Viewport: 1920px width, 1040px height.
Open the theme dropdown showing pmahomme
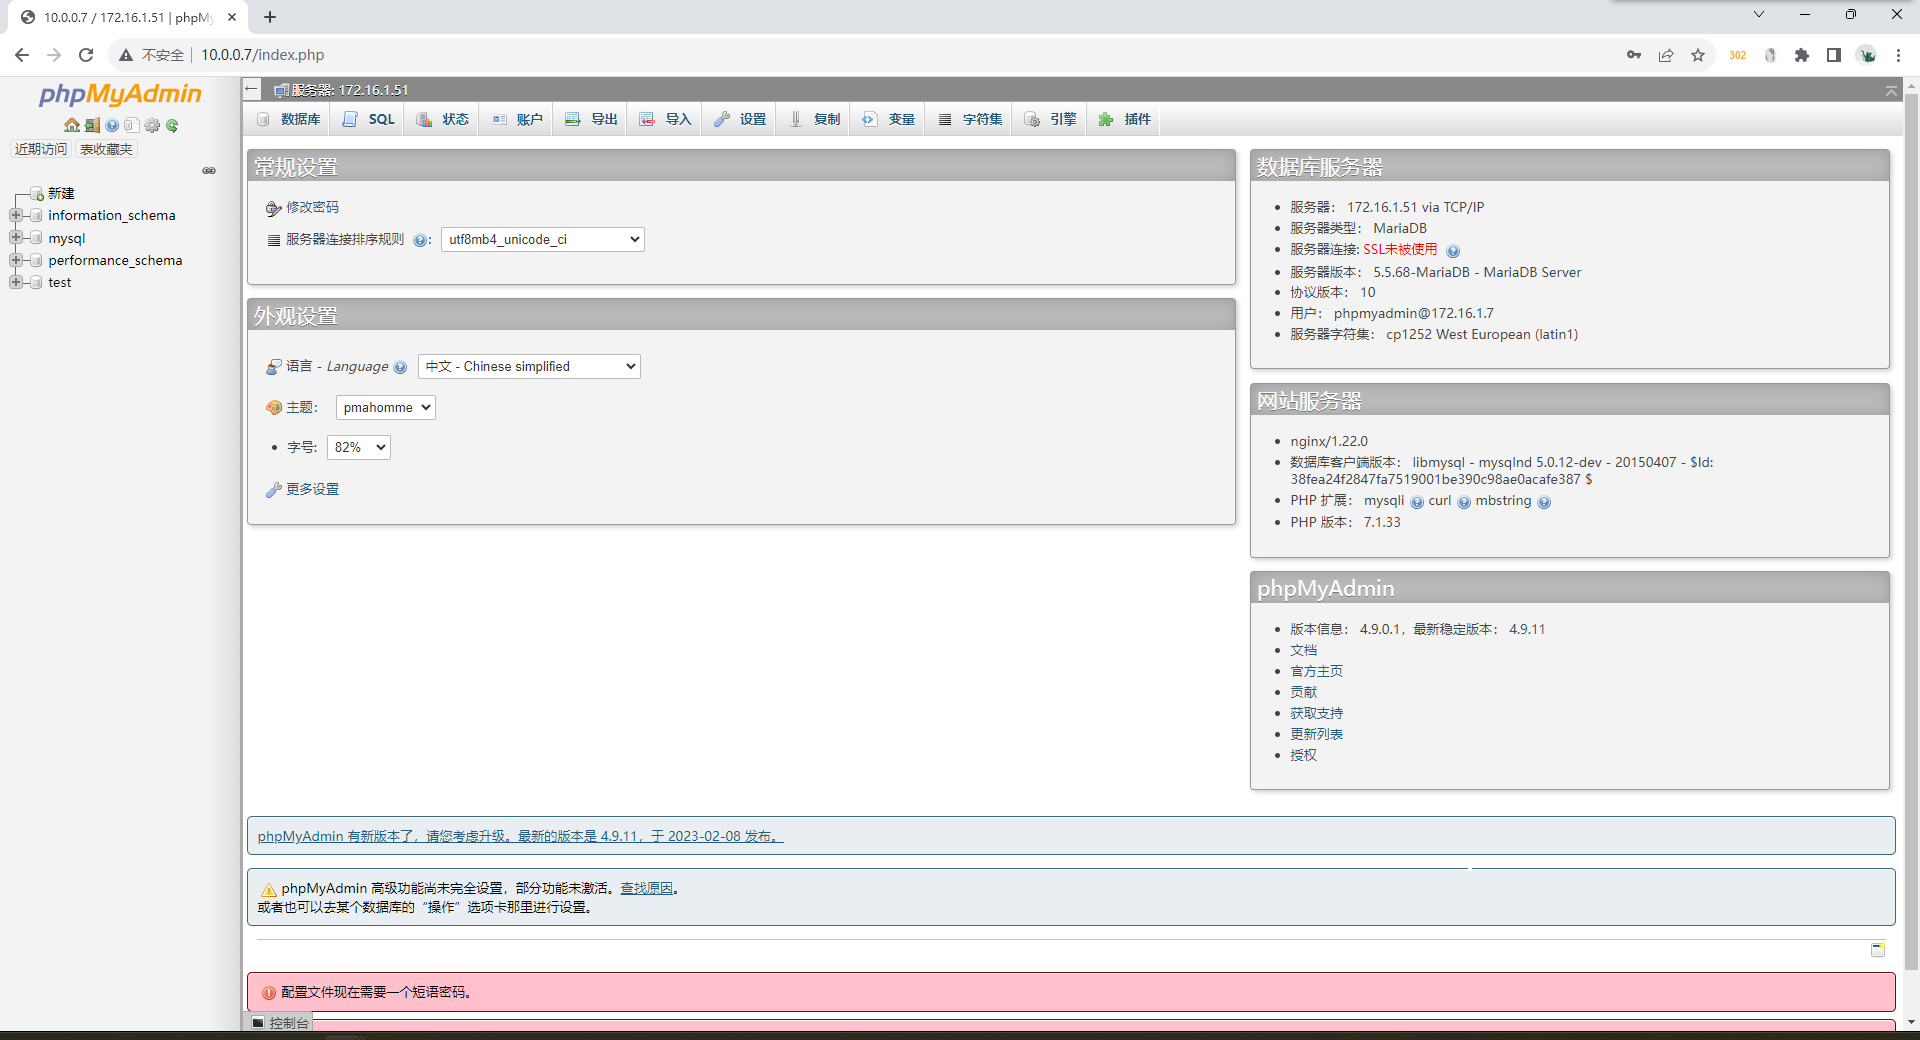(x=386, y=408)
